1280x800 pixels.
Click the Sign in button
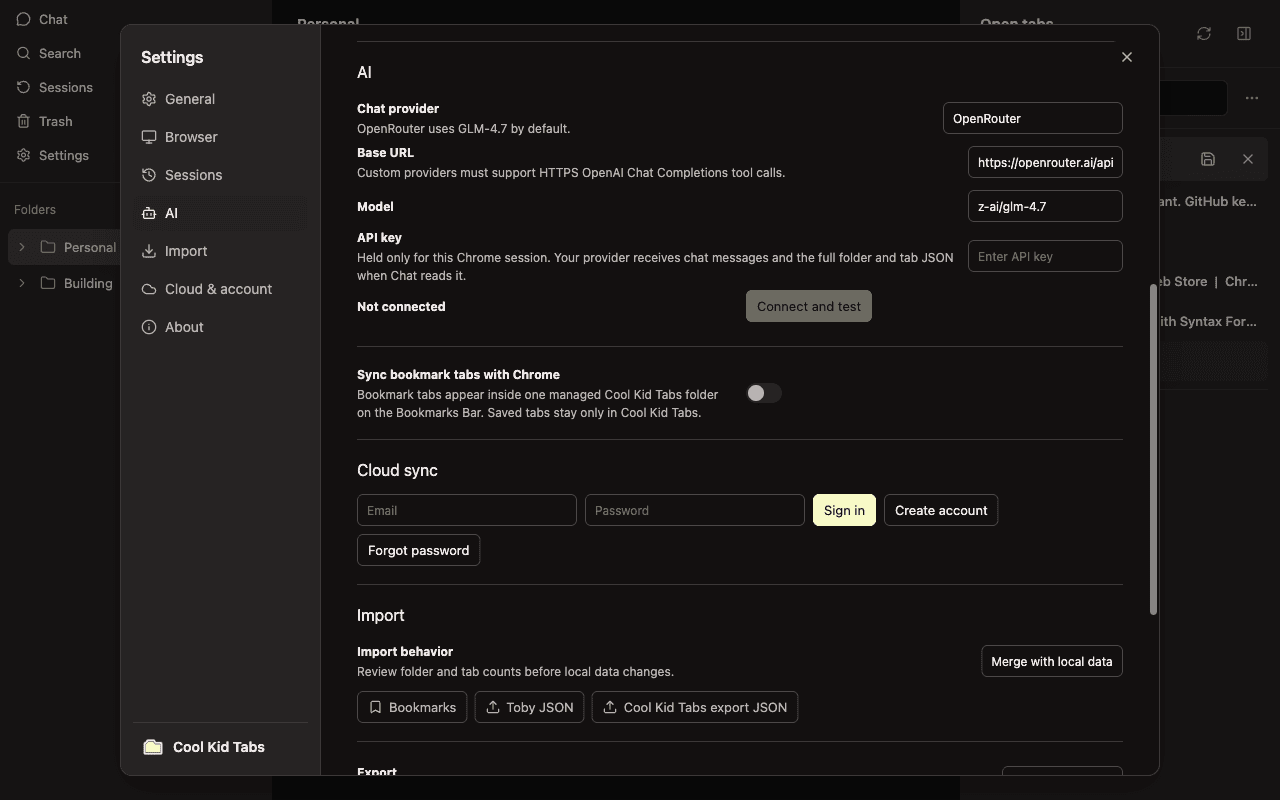coord(844,510)
